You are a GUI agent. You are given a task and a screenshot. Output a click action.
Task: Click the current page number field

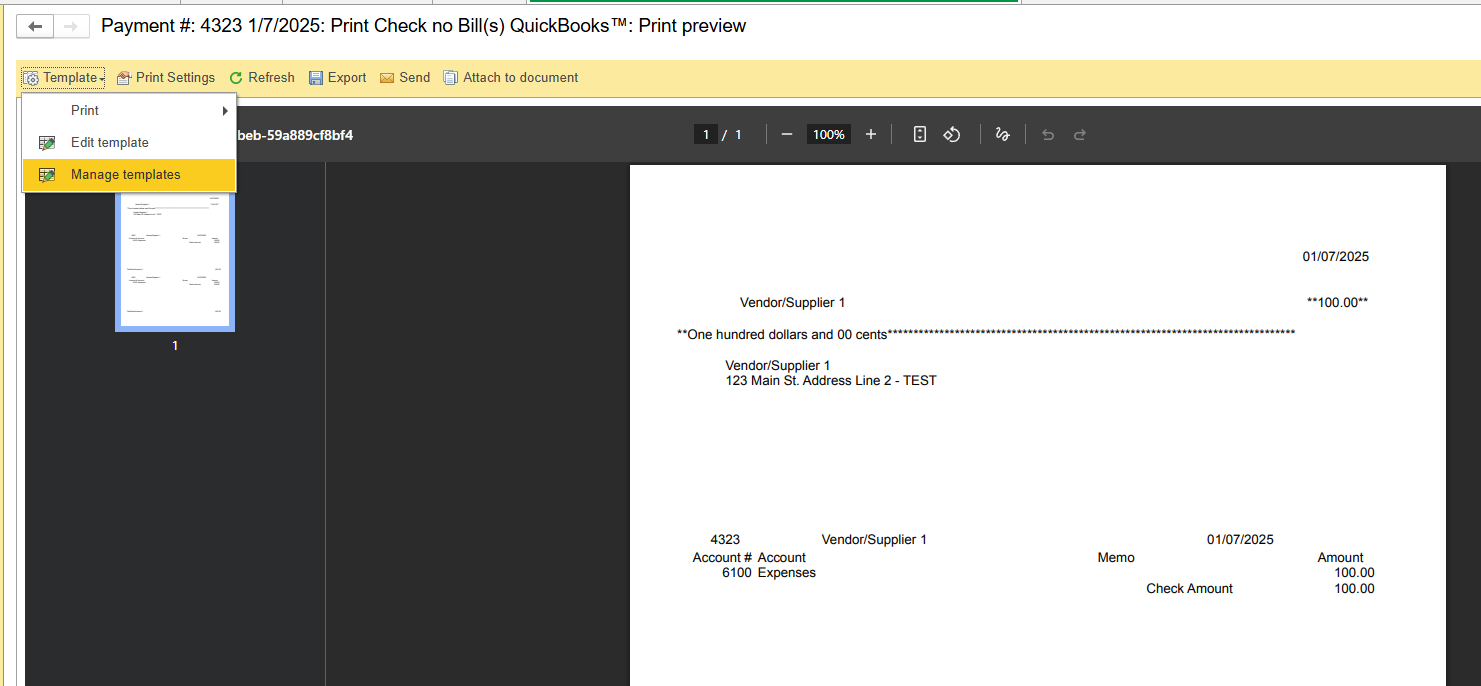(706, 135)
